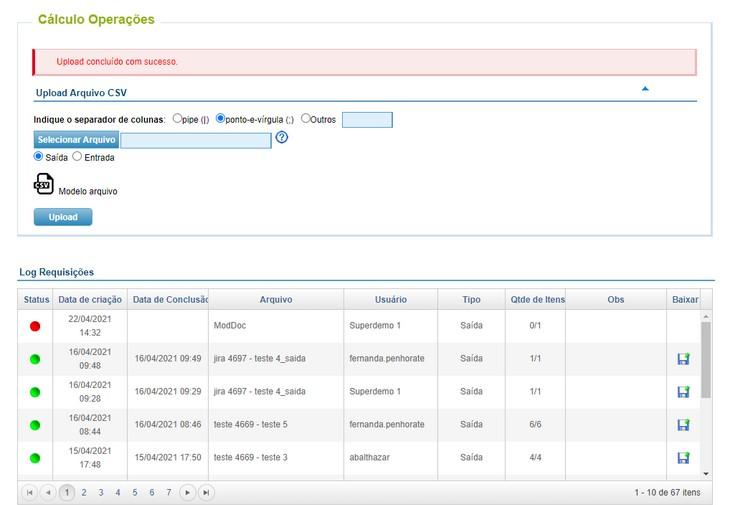Screen dimensions: 734x505
Task: Click '1 - 10 de 67 itens' text
Action: tap(668, 492)
